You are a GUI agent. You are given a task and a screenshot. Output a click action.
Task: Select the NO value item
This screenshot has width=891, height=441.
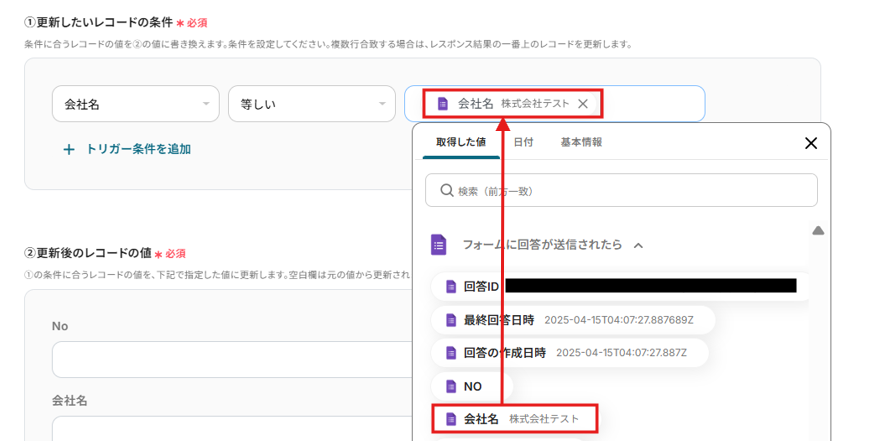tap(472, 386)
